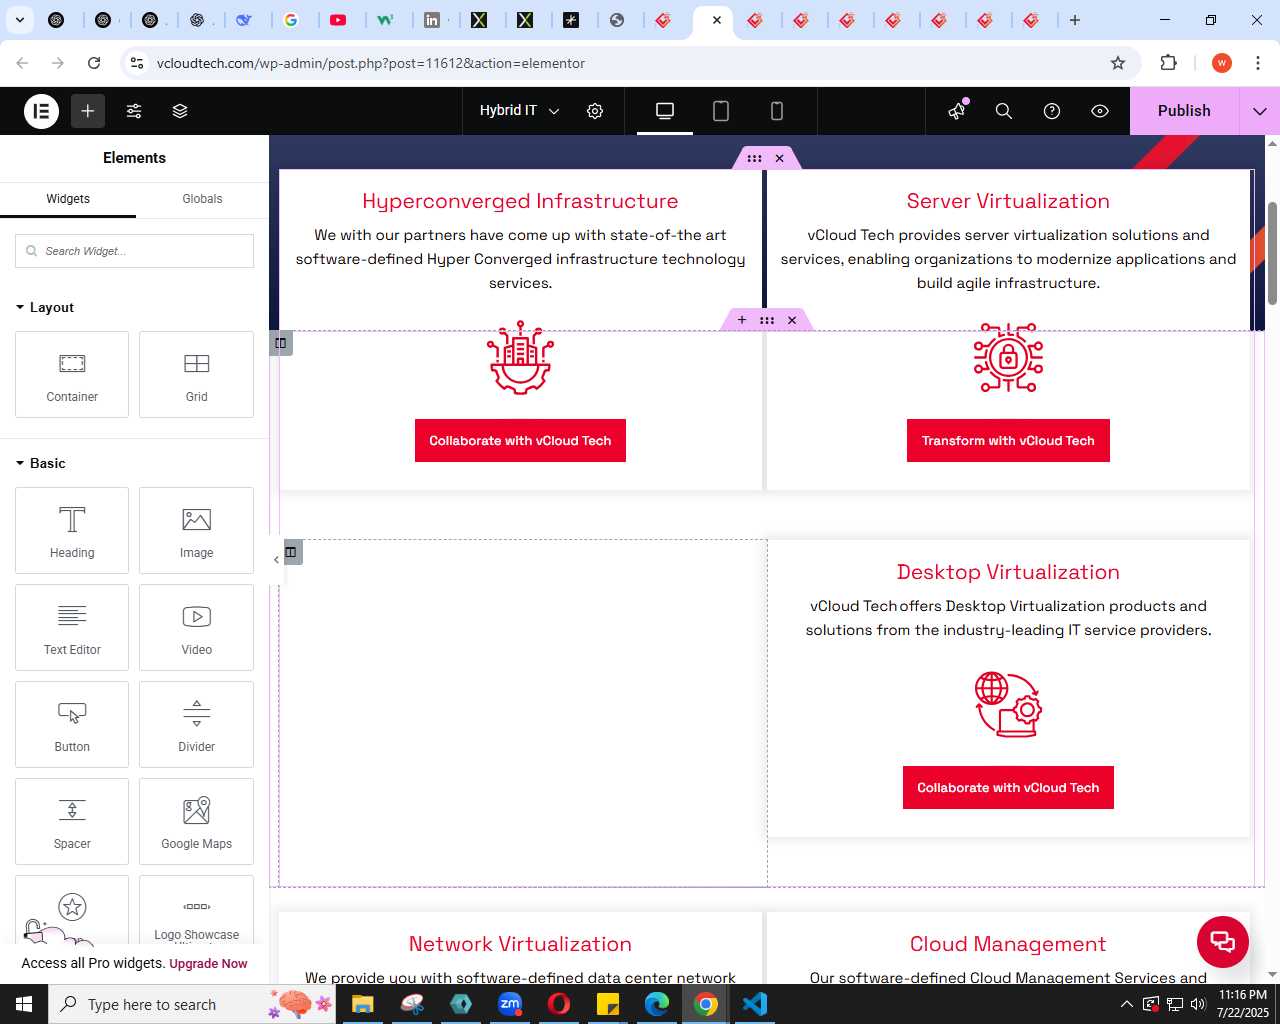Click the Add Element plus button

pyautogui.click(x=88, y=111)
